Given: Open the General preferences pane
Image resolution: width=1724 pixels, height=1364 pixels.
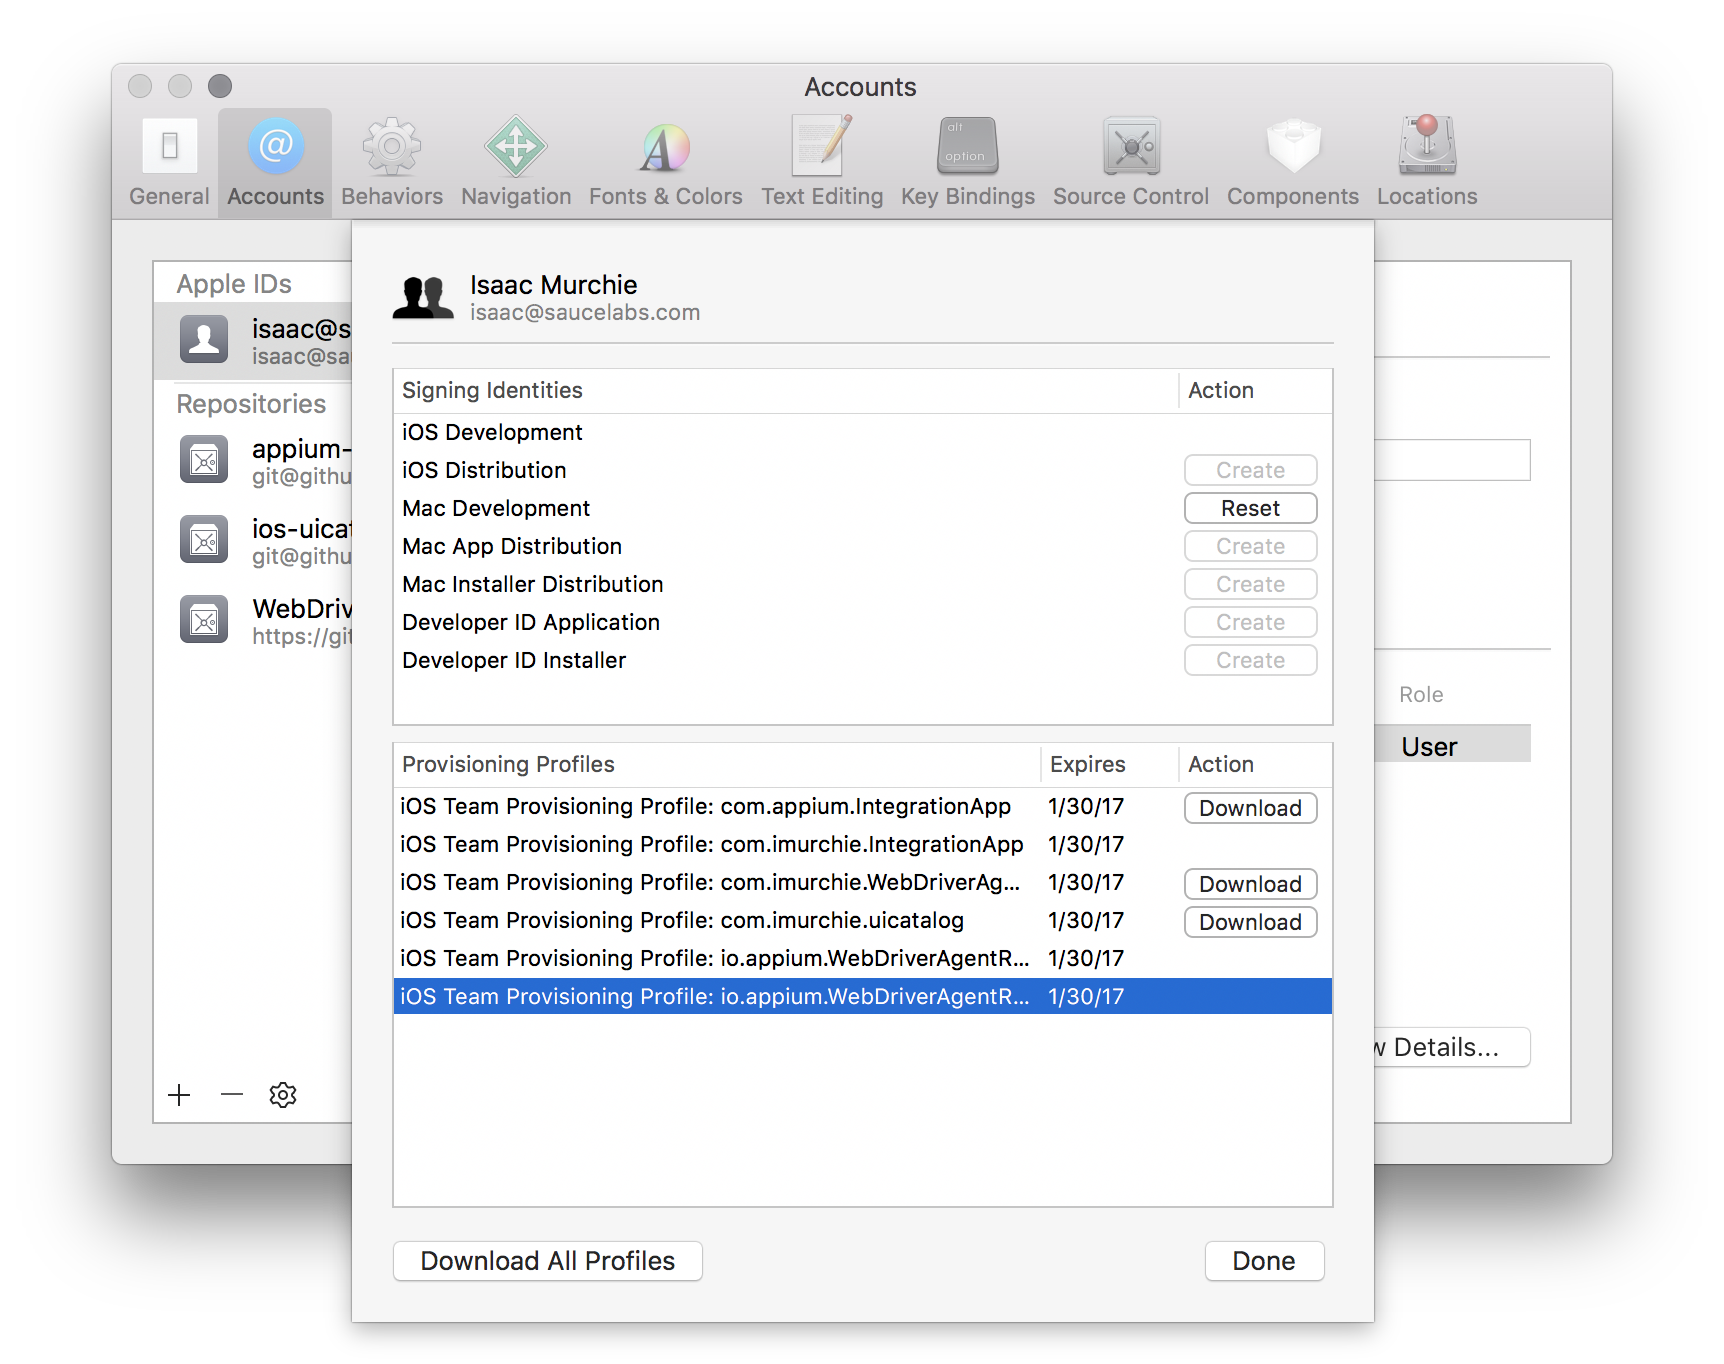Looking at the screenshot, I should click(167, 160).
